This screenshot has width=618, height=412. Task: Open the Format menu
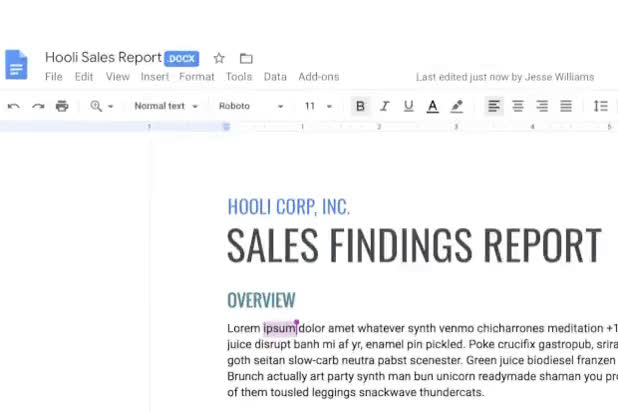click(x=197, y=77)
